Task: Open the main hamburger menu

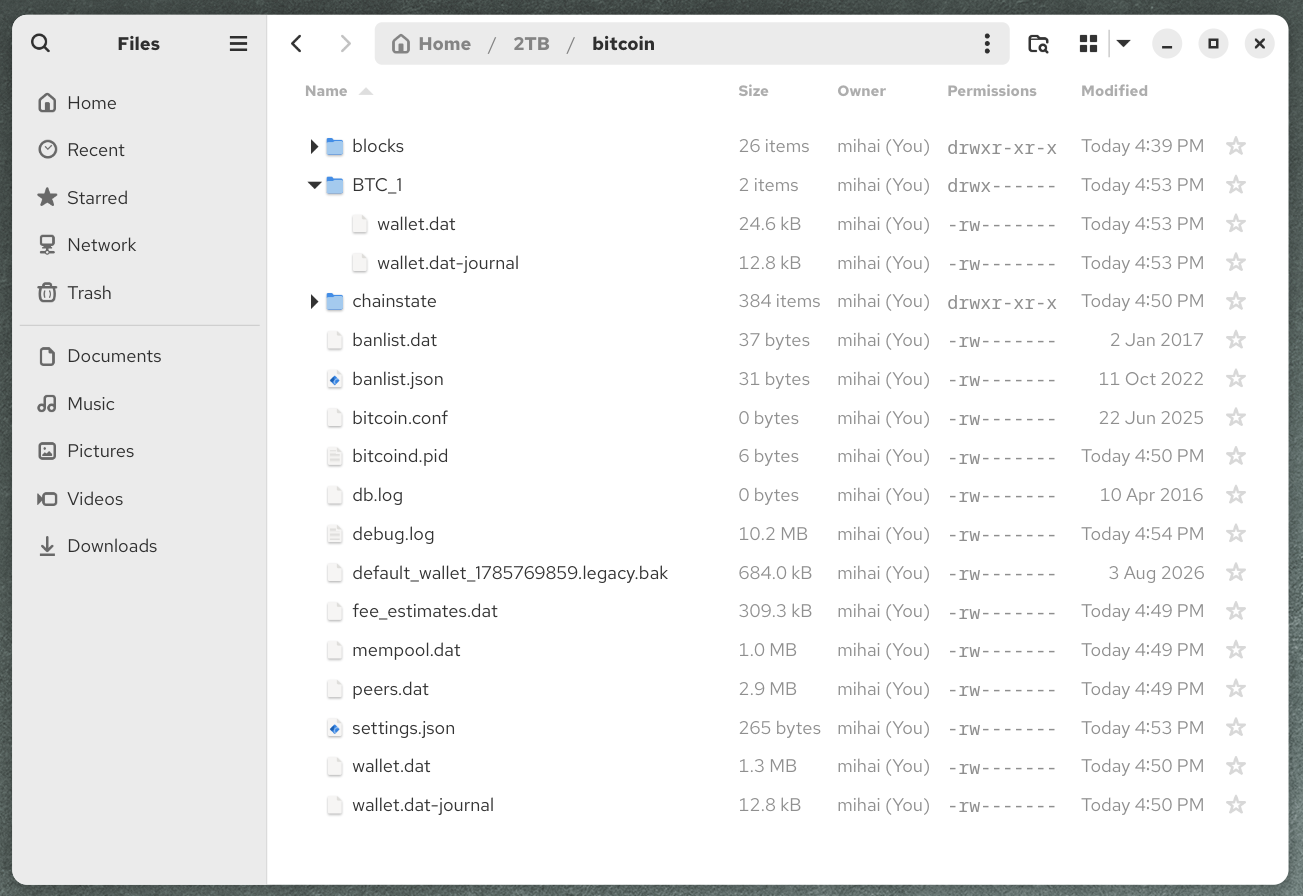Action: 238,44
